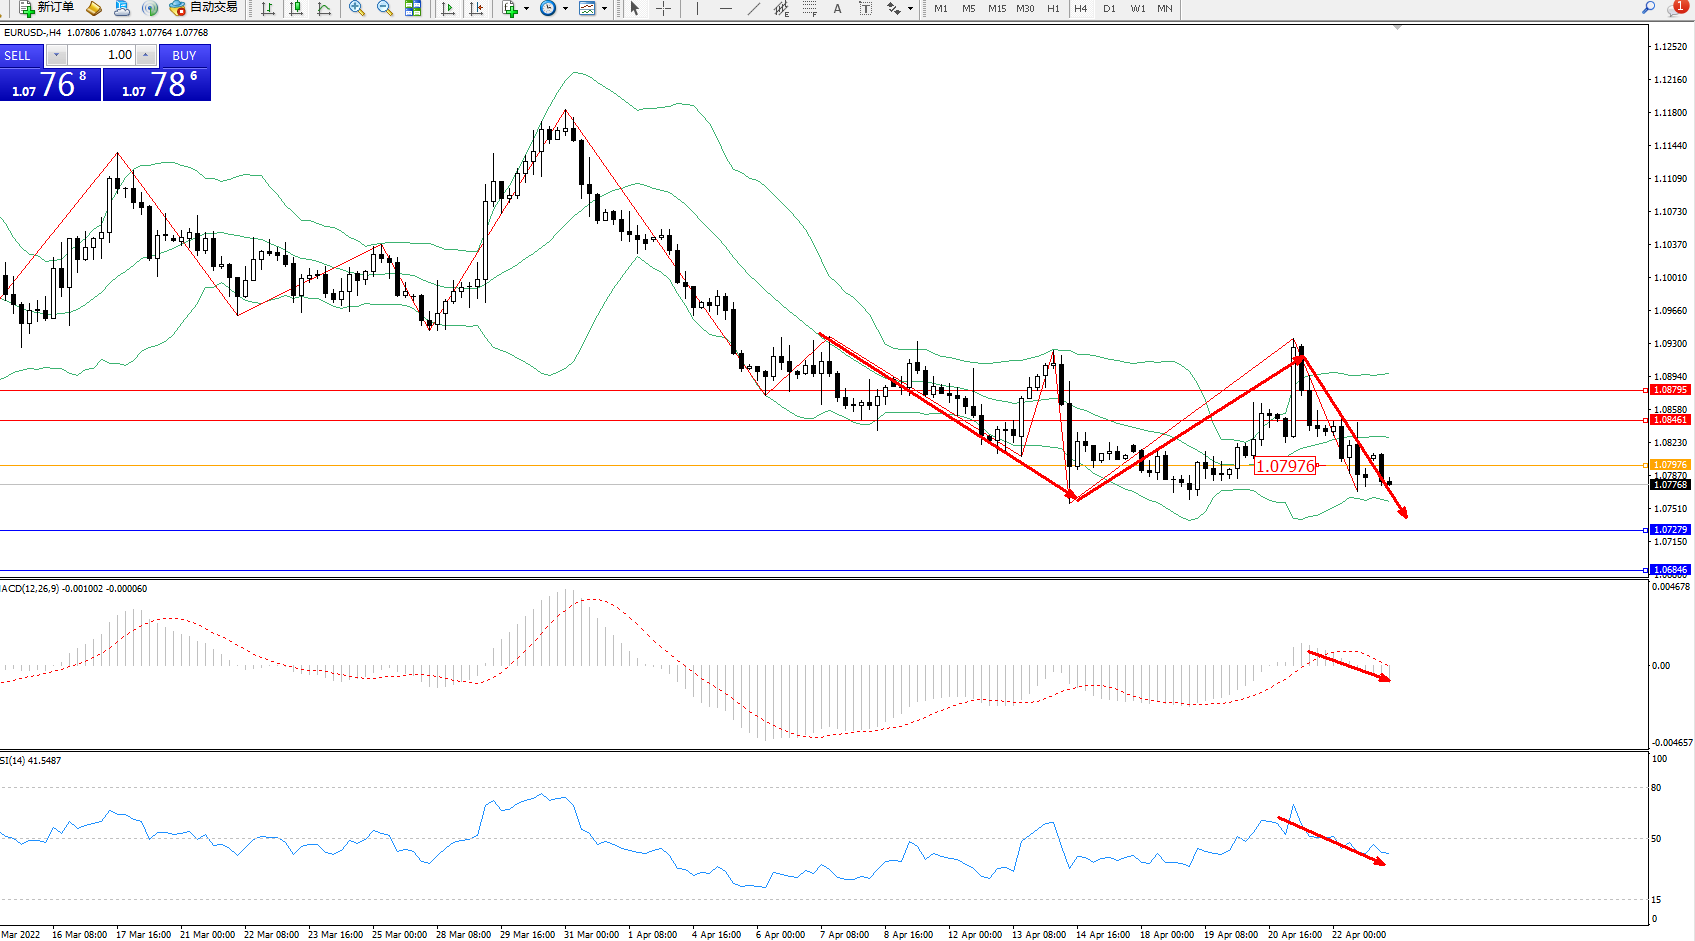This screenshot has width=1695, height=941.
Task: Zoom out on the chart
Action: [x=384, y=8]
